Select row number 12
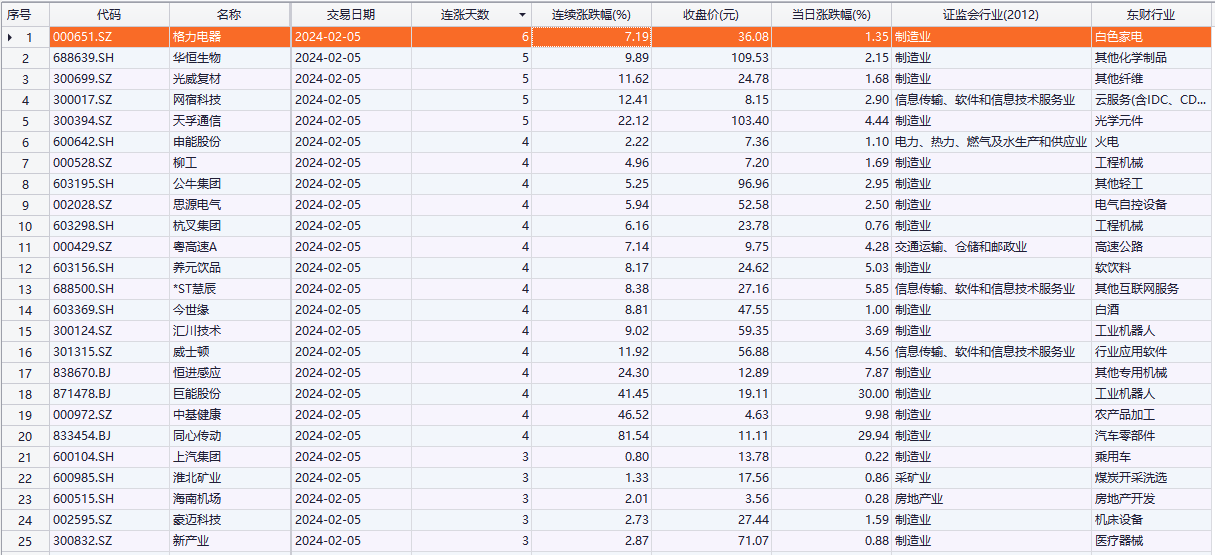Image resolution: width=1215 pixels, height=555 pixels. coord(26,268)
